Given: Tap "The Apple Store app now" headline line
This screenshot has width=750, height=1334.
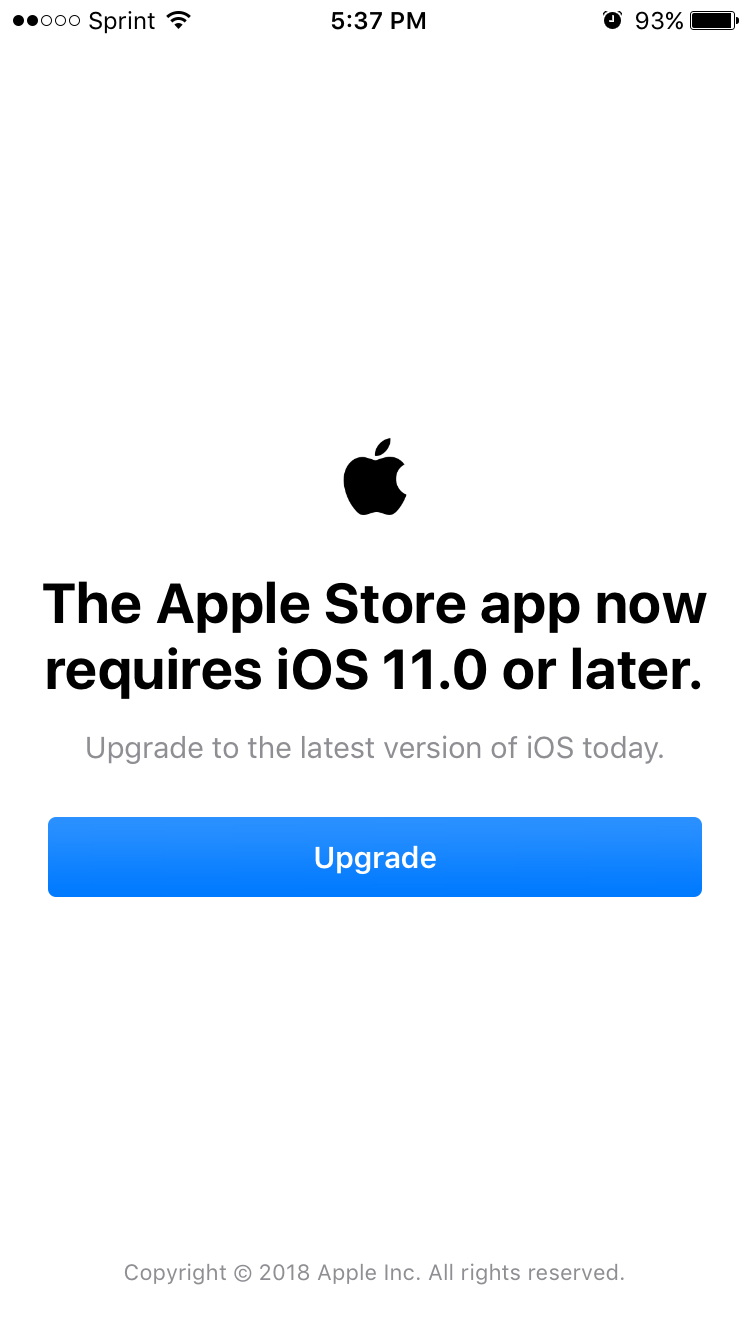Looking at the screenshot, I should tap(375, 604).
